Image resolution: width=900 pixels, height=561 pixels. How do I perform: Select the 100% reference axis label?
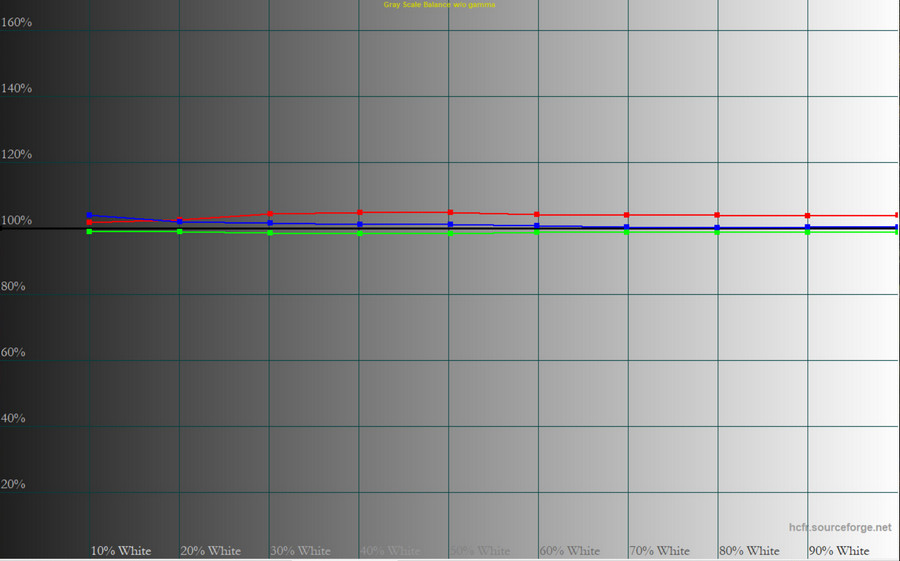(x=16, y=220)
